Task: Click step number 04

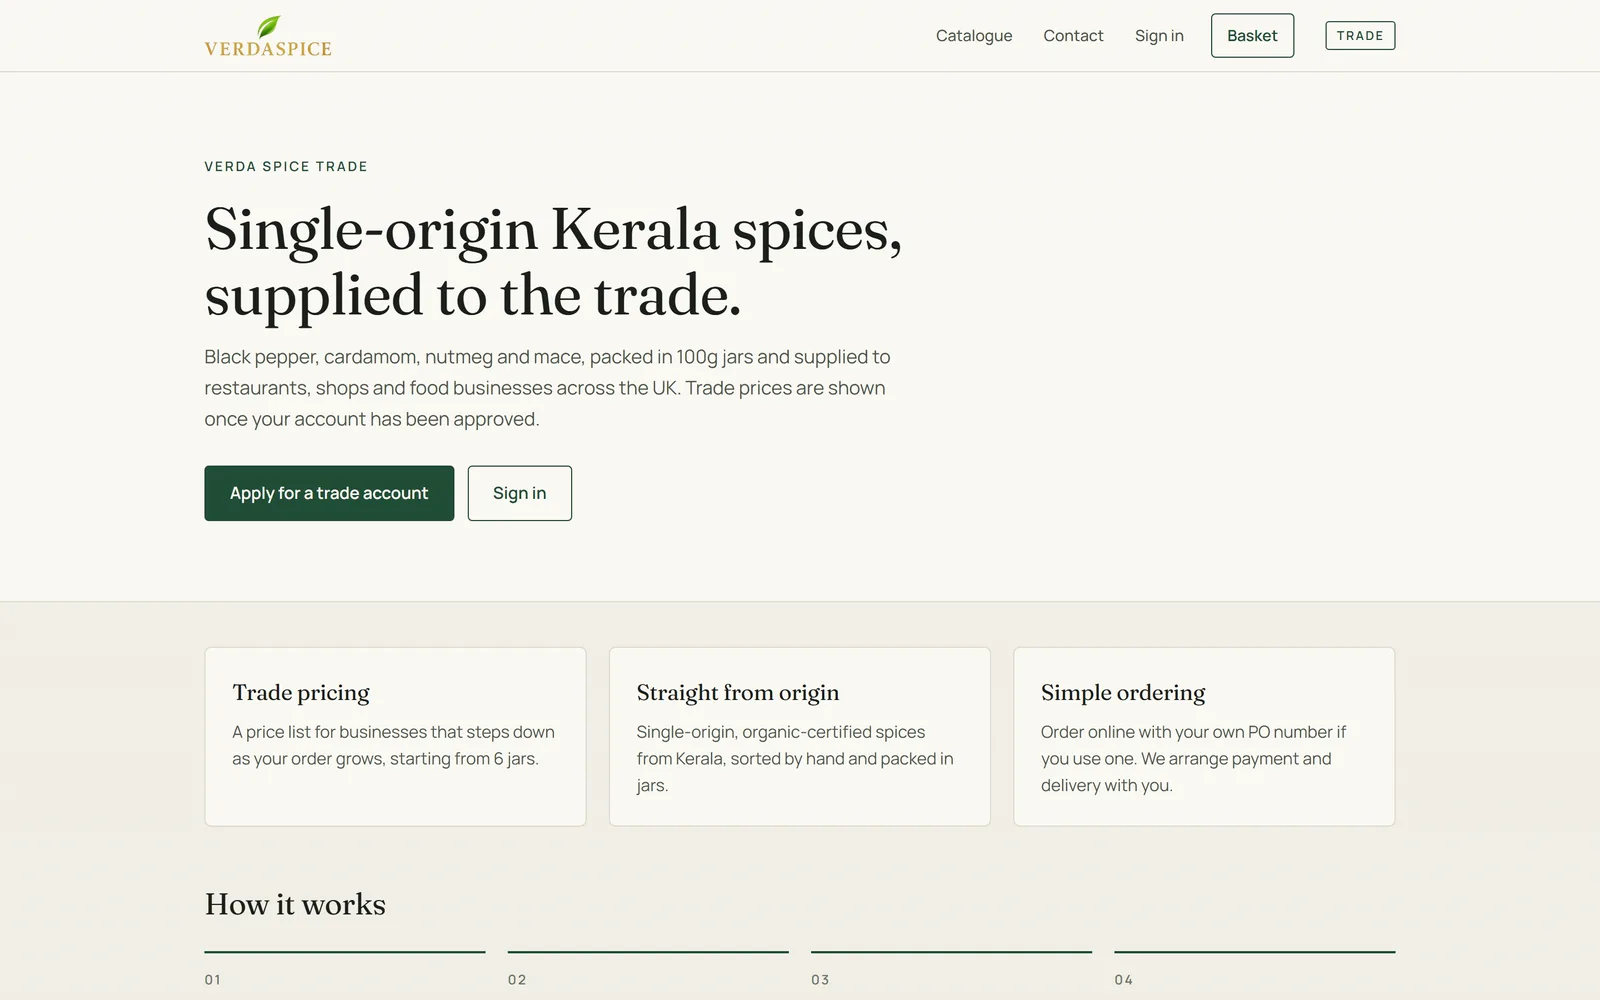Action: tap(1124, 980)
